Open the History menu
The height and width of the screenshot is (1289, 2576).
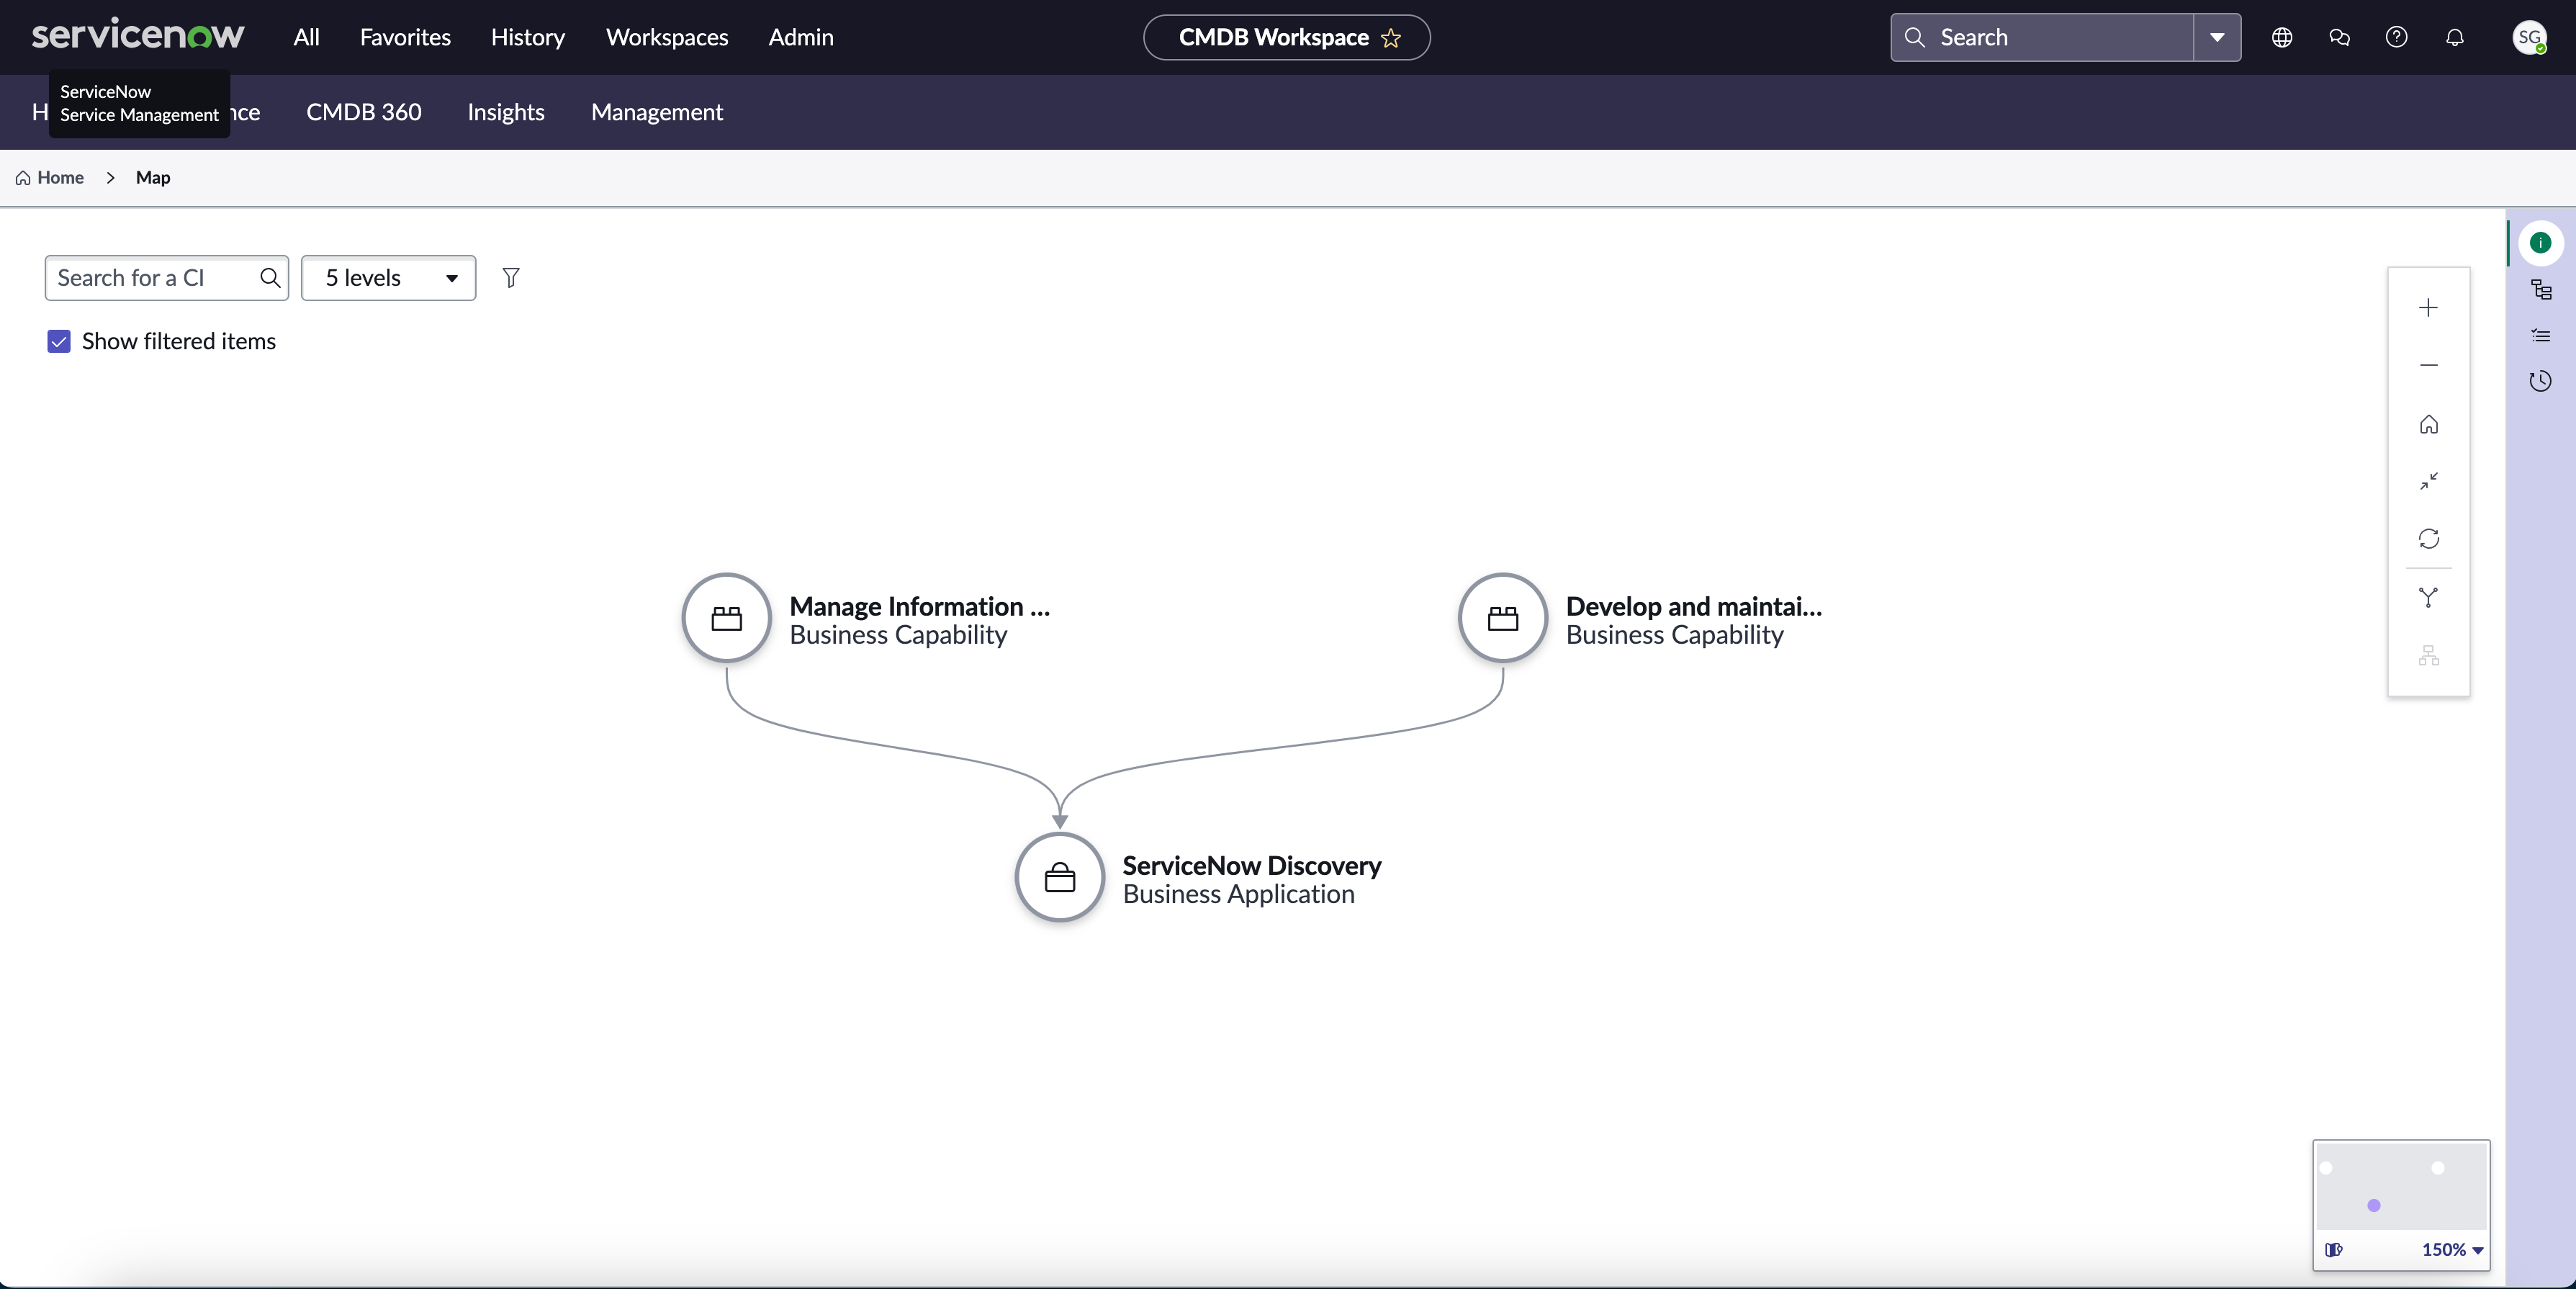coord(528,37)
